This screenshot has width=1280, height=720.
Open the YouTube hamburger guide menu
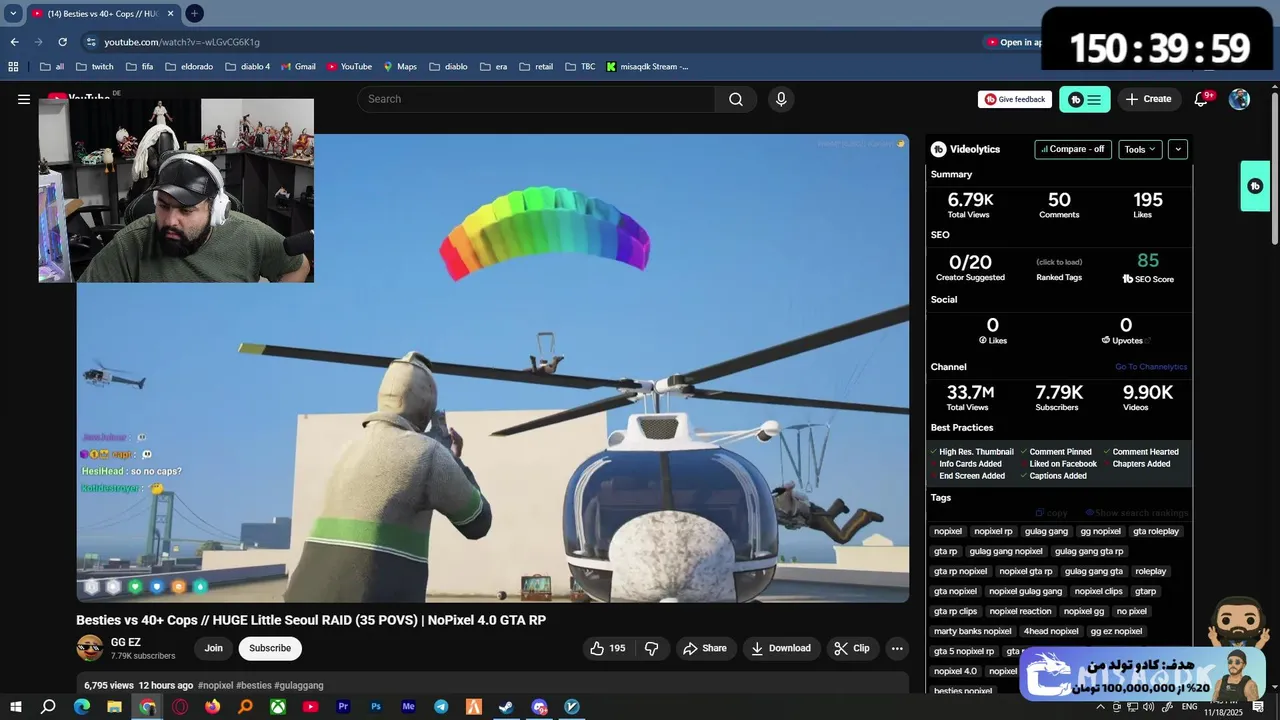24,99
